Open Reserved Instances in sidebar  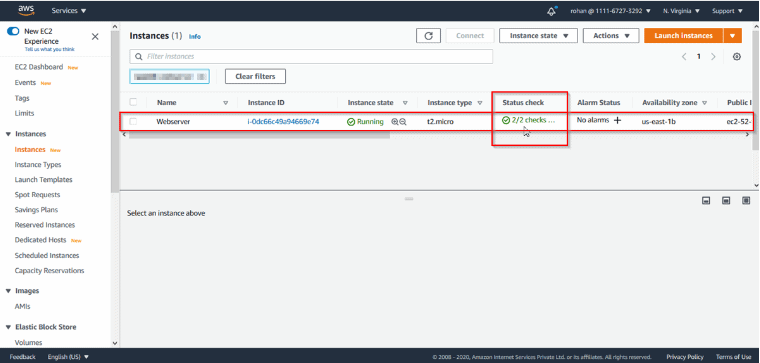(x=45, y=225)
